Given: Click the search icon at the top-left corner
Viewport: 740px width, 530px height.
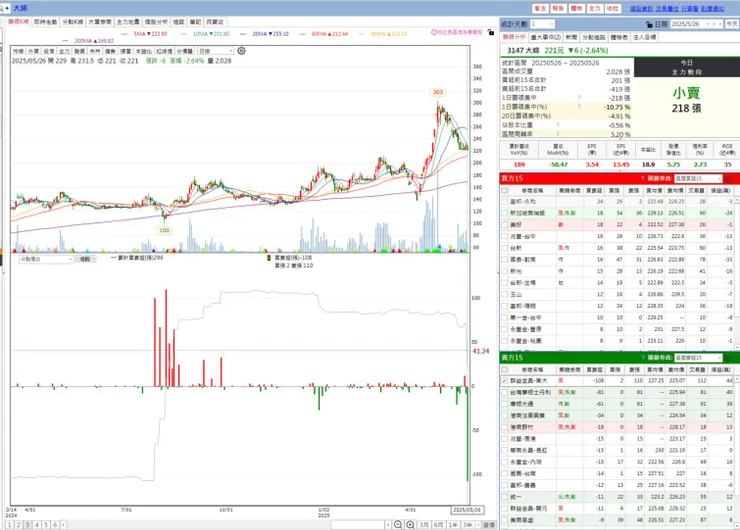Looking at the screenshot, I should tap(2, 8).
